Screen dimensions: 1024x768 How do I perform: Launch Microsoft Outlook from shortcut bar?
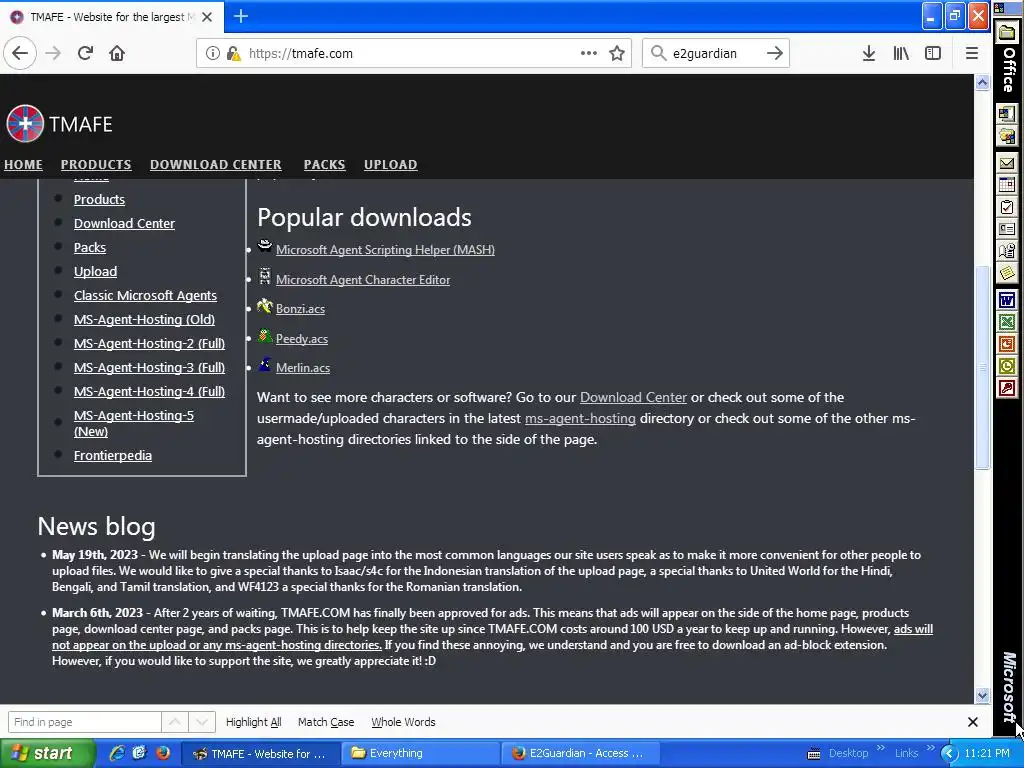click(x=1006, y=366)
